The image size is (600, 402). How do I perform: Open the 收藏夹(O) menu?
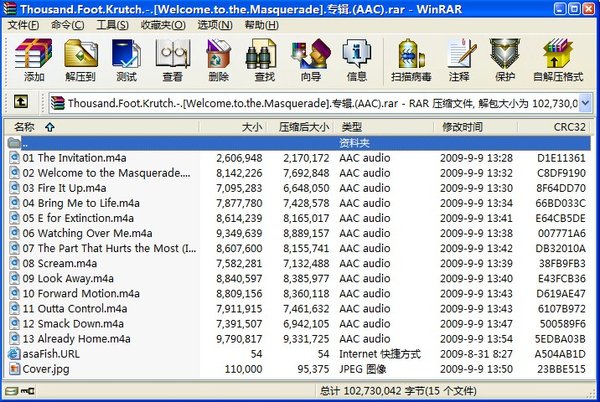(x=163, y=25)
